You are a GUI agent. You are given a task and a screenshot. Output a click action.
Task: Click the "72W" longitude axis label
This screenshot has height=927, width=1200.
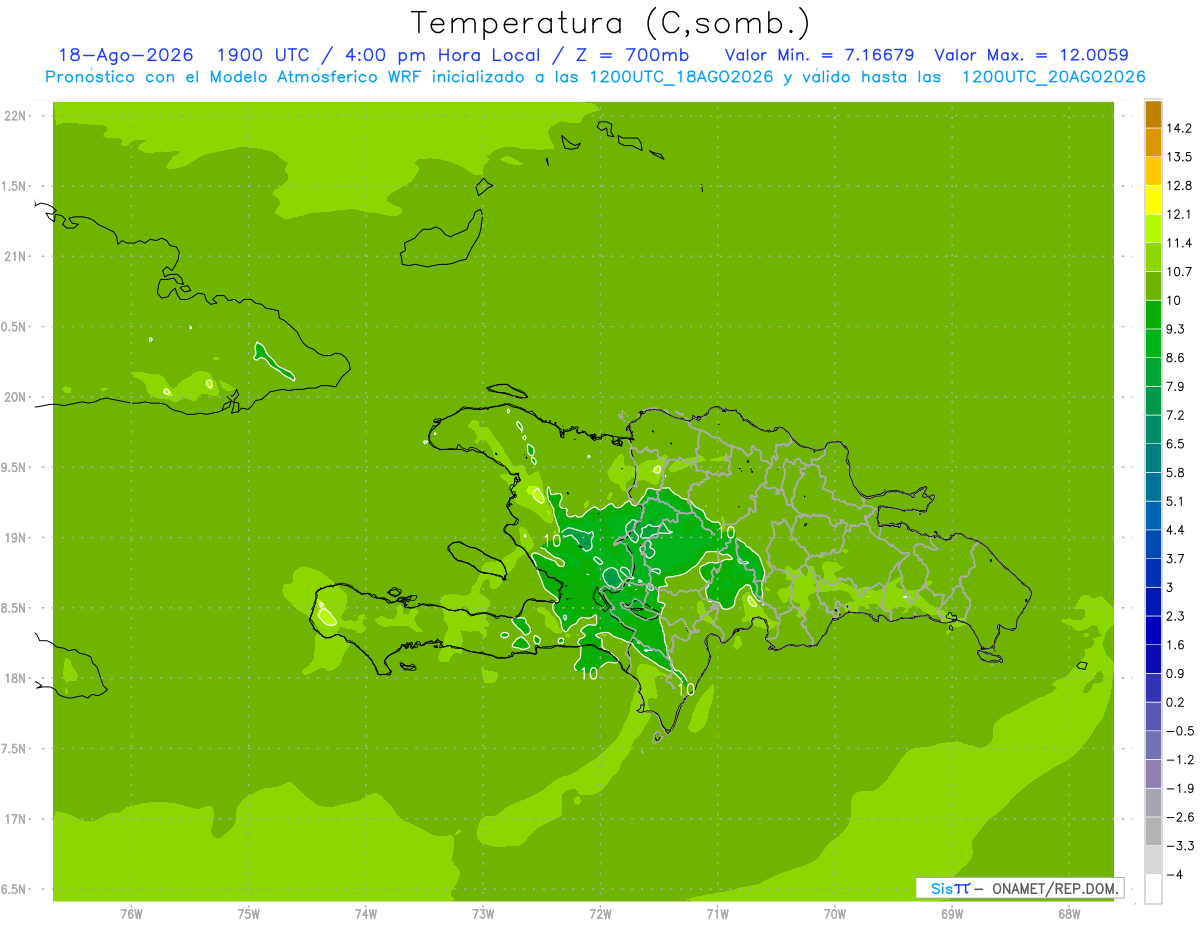(601, 915)
